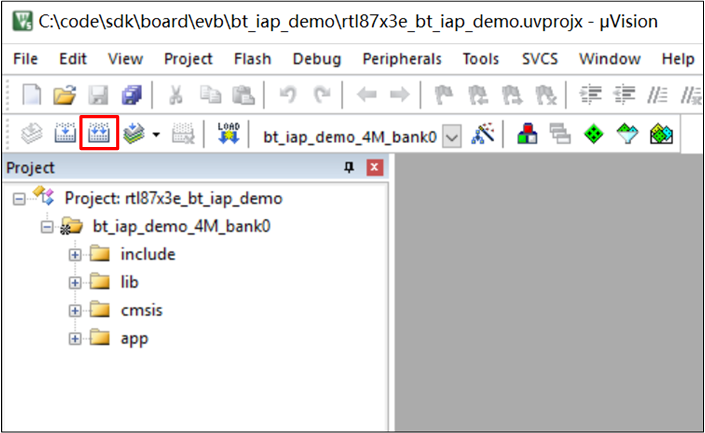Translate the current file
The width and height of the screenshot is (705, 433).
point(32,134)
